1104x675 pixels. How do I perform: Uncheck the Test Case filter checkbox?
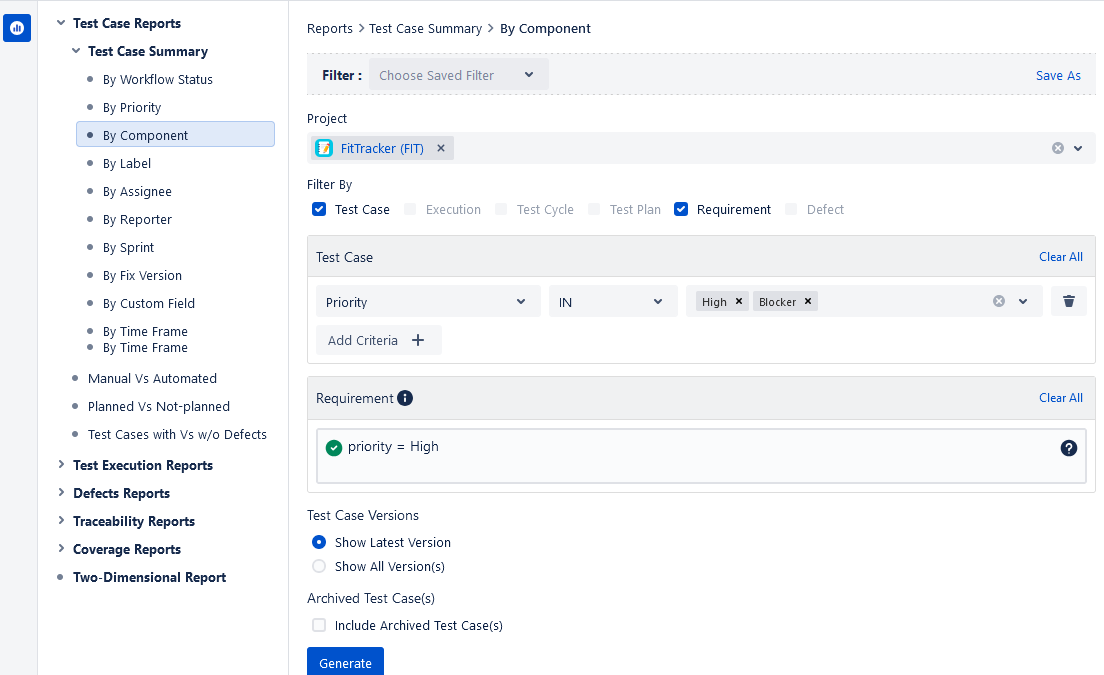click(319, 209)
